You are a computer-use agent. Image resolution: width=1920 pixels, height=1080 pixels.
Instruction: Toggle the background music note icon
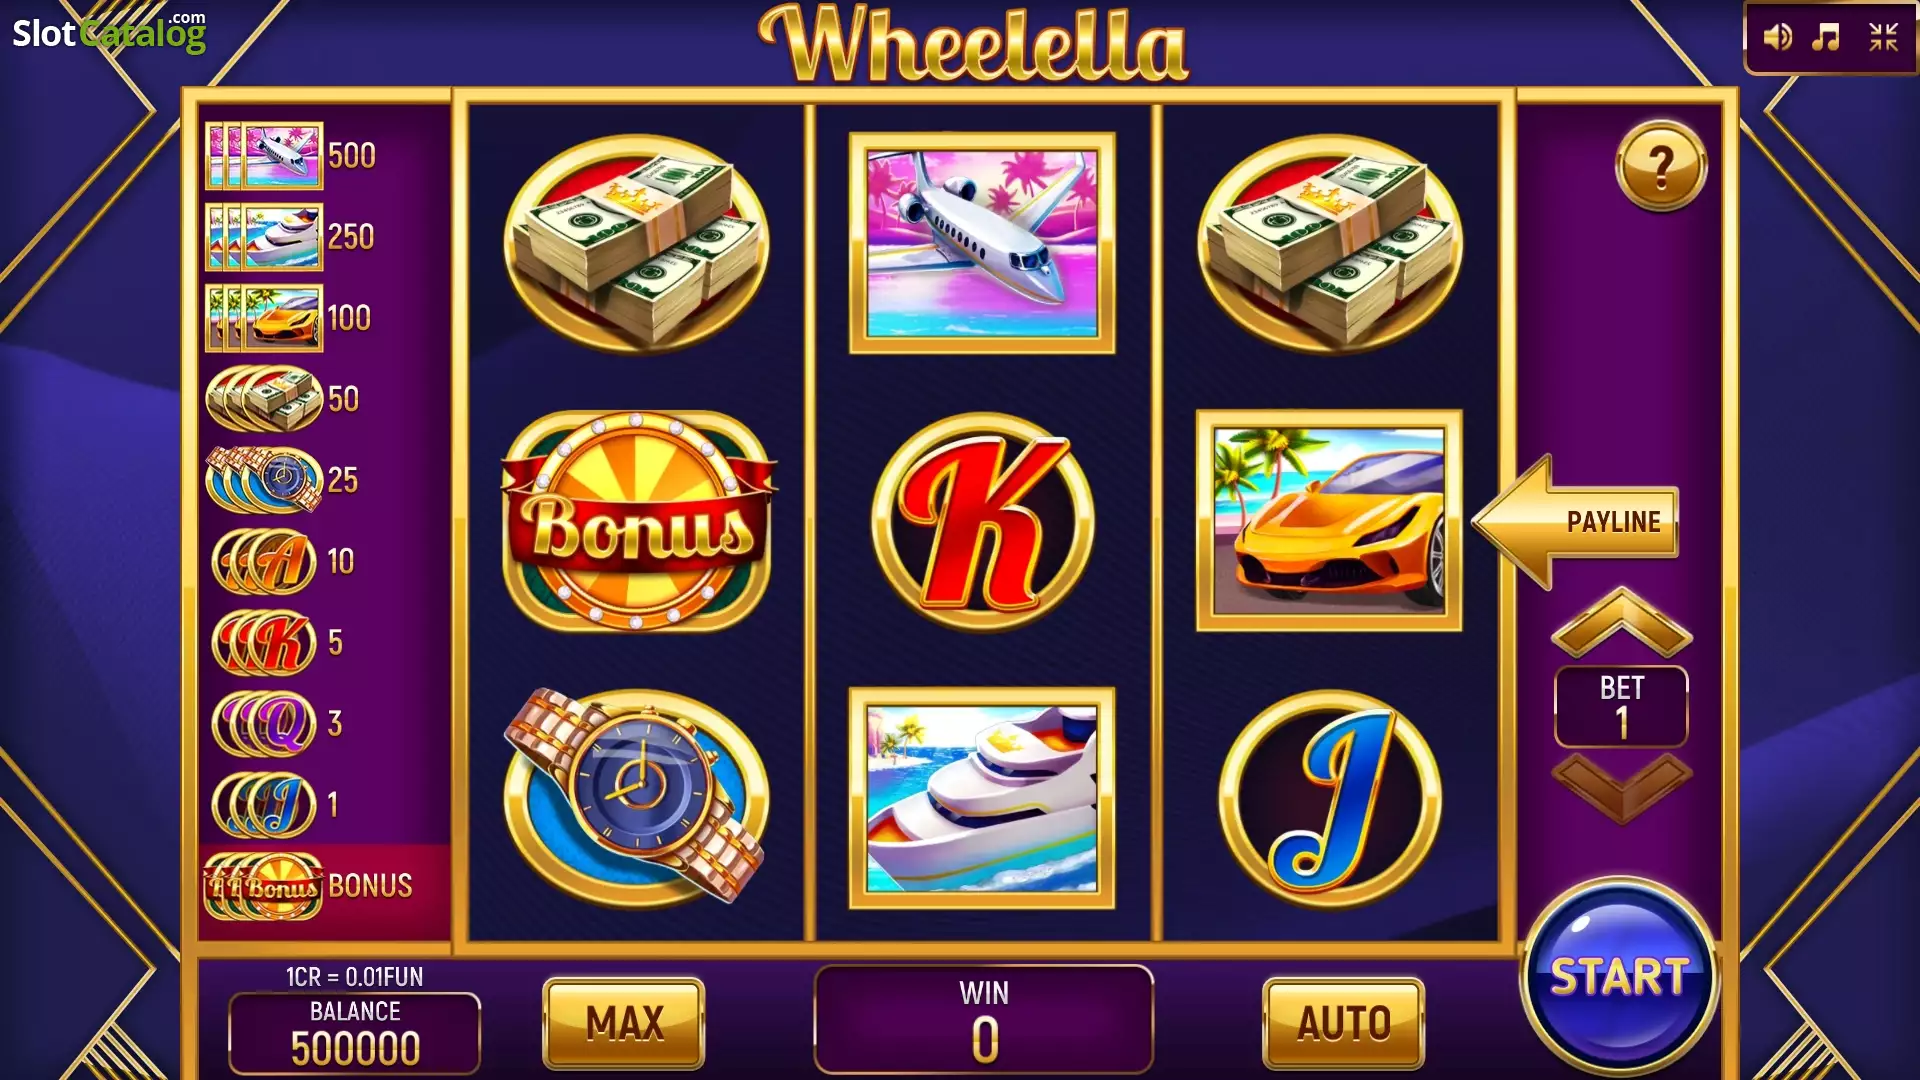pos(1827,38)
